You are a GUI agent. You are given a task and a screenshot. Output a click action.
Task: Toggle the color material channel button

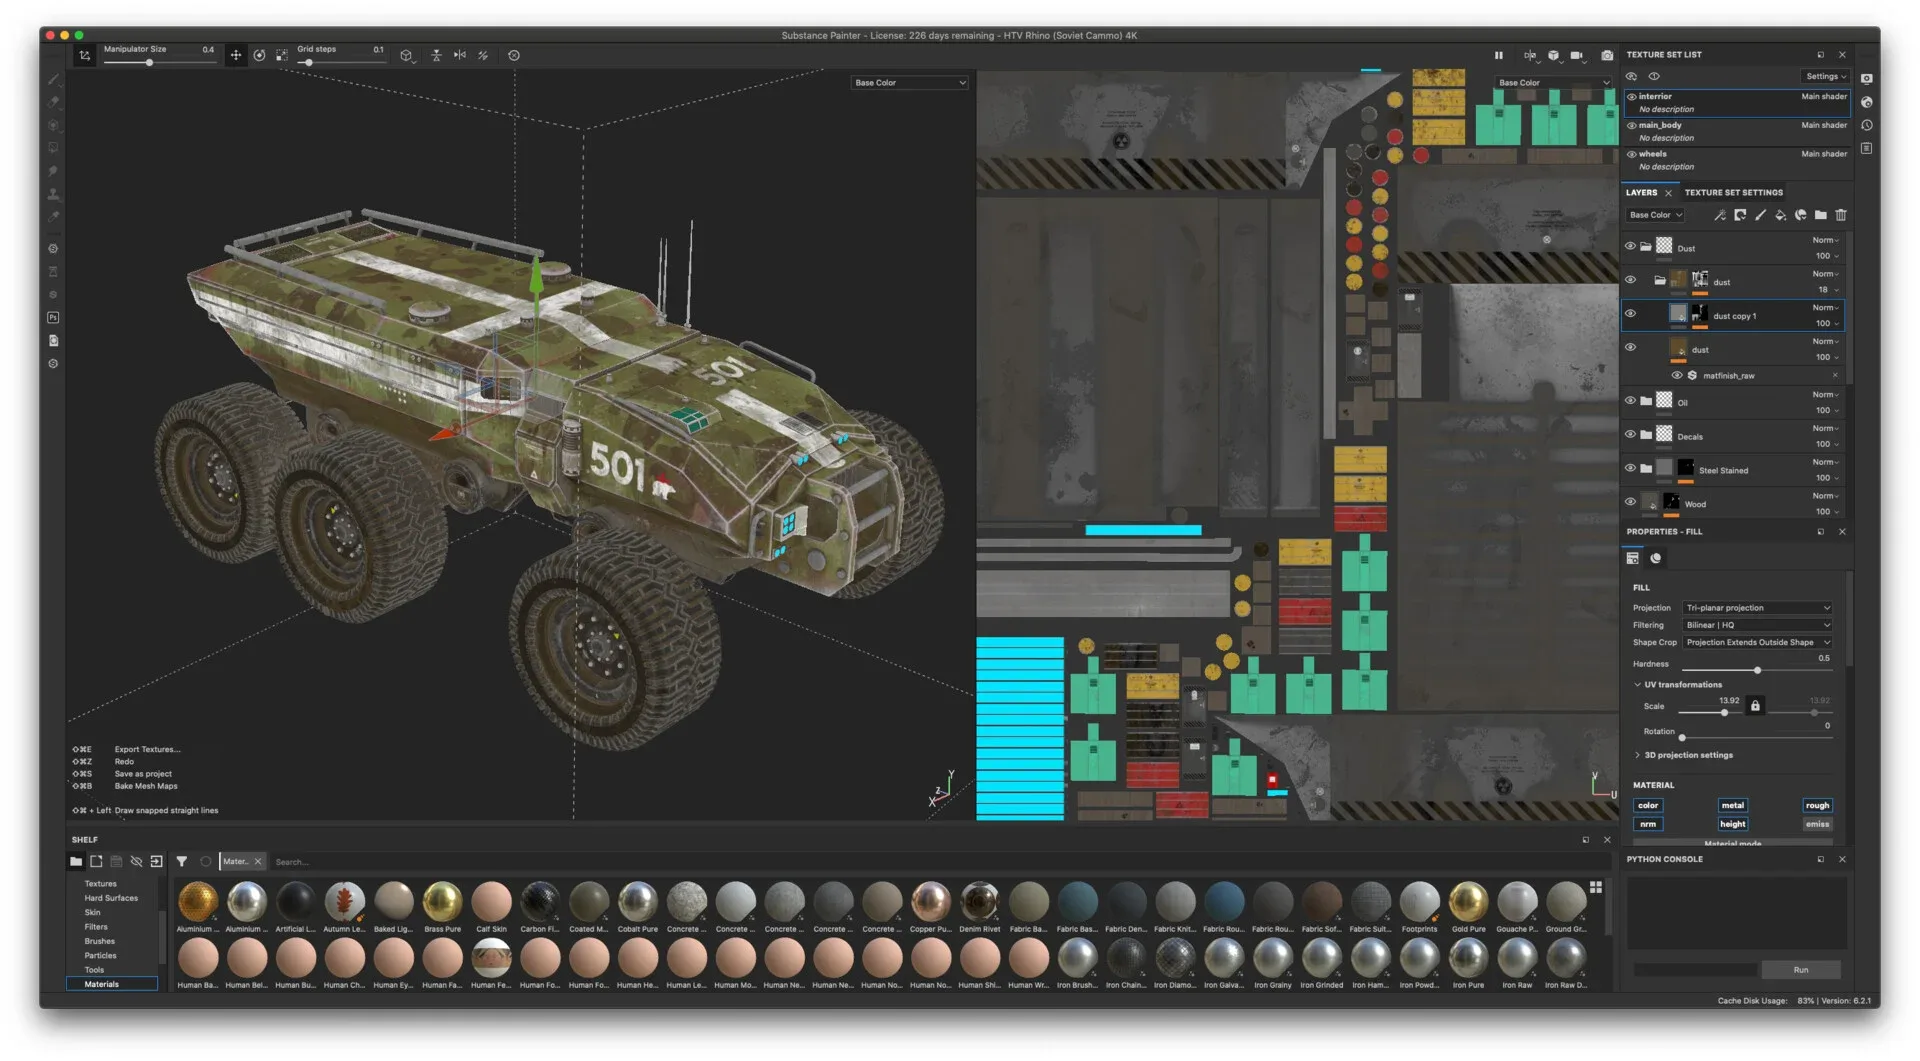coord(1648,806)
